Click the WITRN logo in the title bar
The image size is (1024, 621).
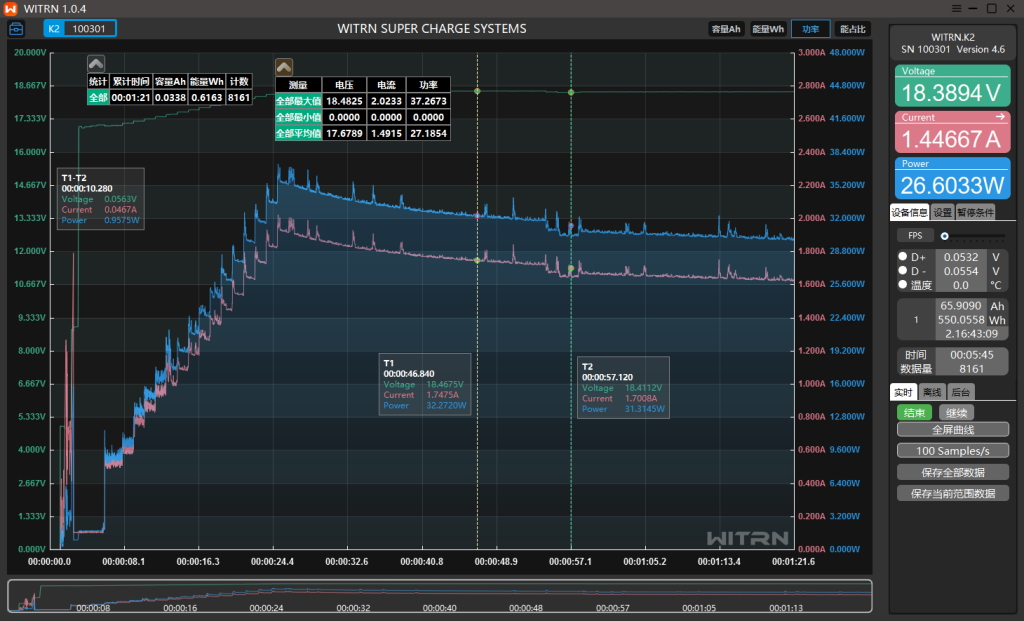tap(10, 8)
